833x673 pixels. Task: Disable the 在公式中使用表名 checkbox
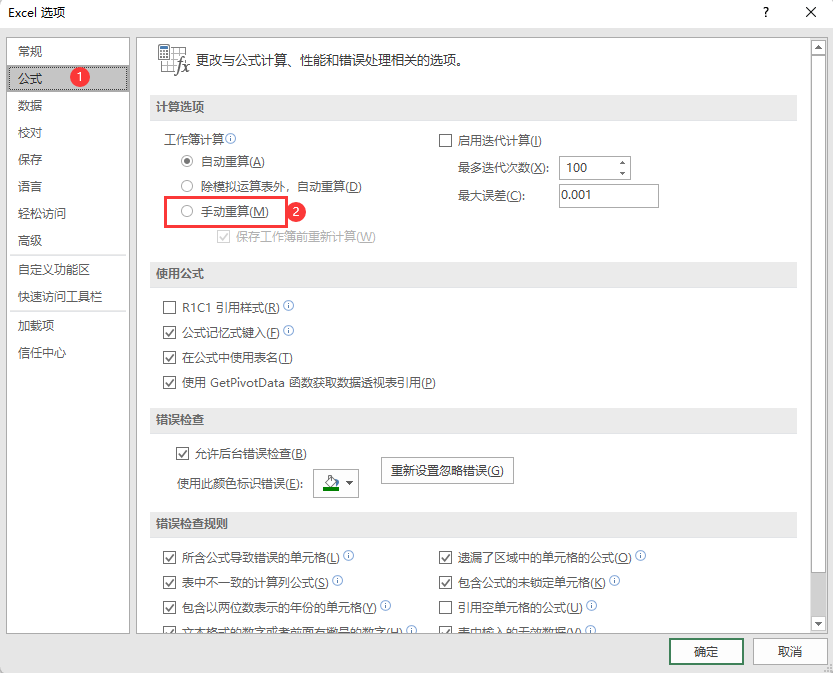[170, 357]
